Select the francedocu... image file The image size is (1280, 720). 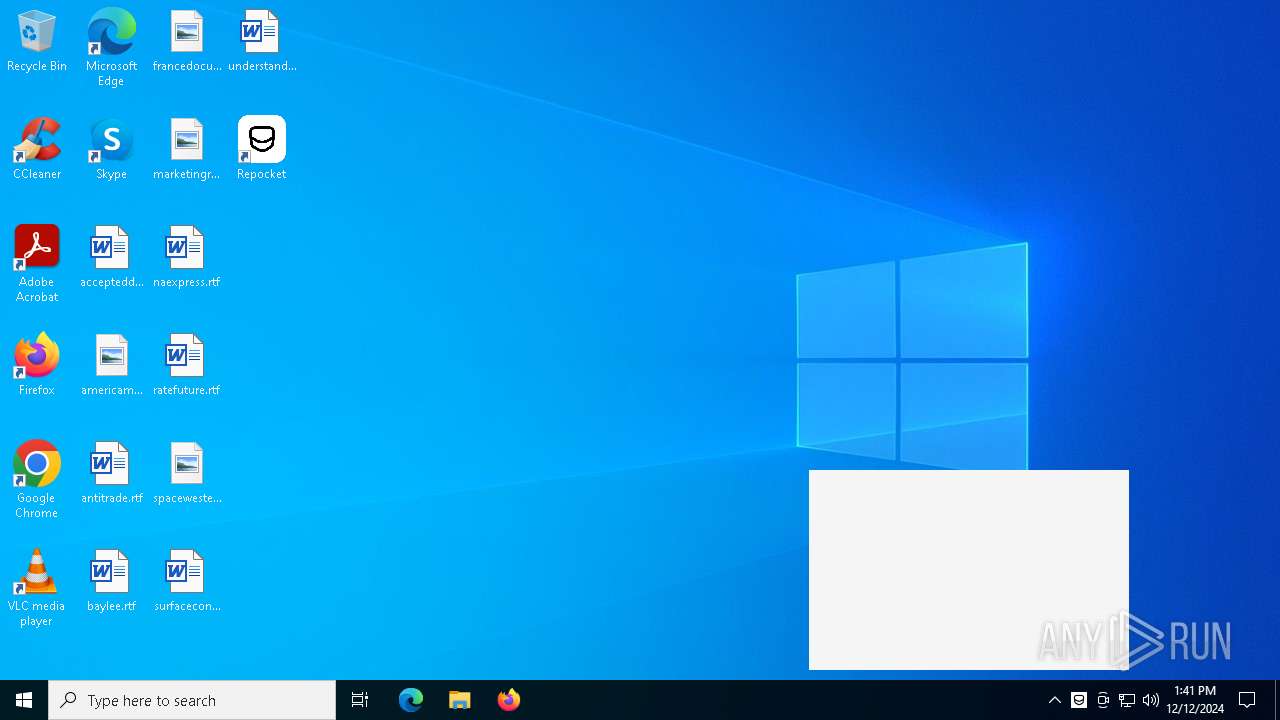pos(187,42)
